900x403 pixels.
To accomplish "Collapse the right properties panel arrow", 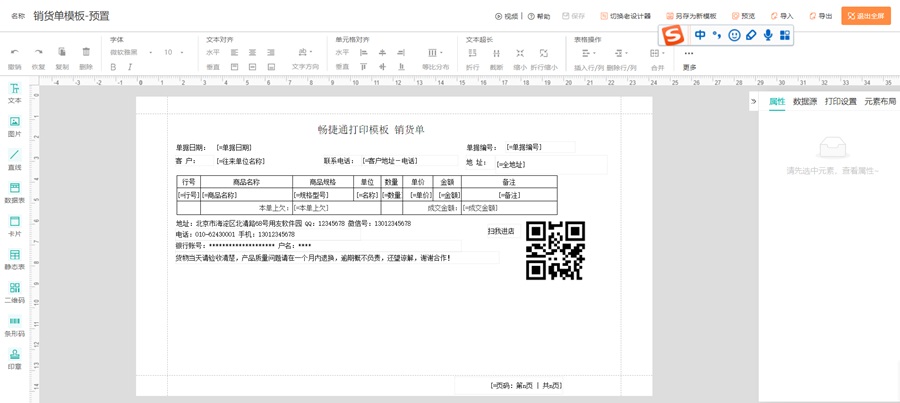I will (754, 102).
